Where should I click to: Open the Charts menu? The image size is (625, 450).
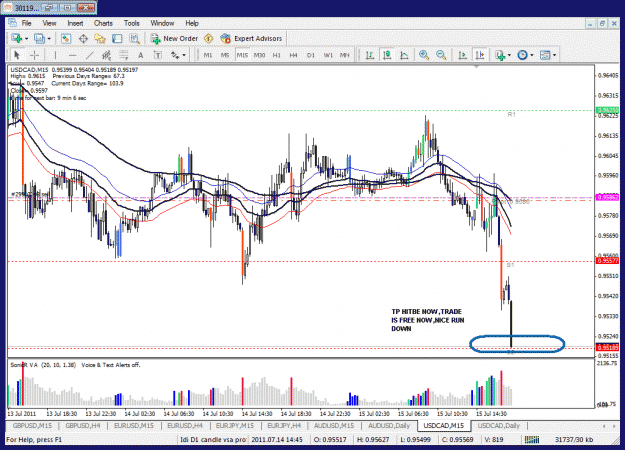pos(103,23)
